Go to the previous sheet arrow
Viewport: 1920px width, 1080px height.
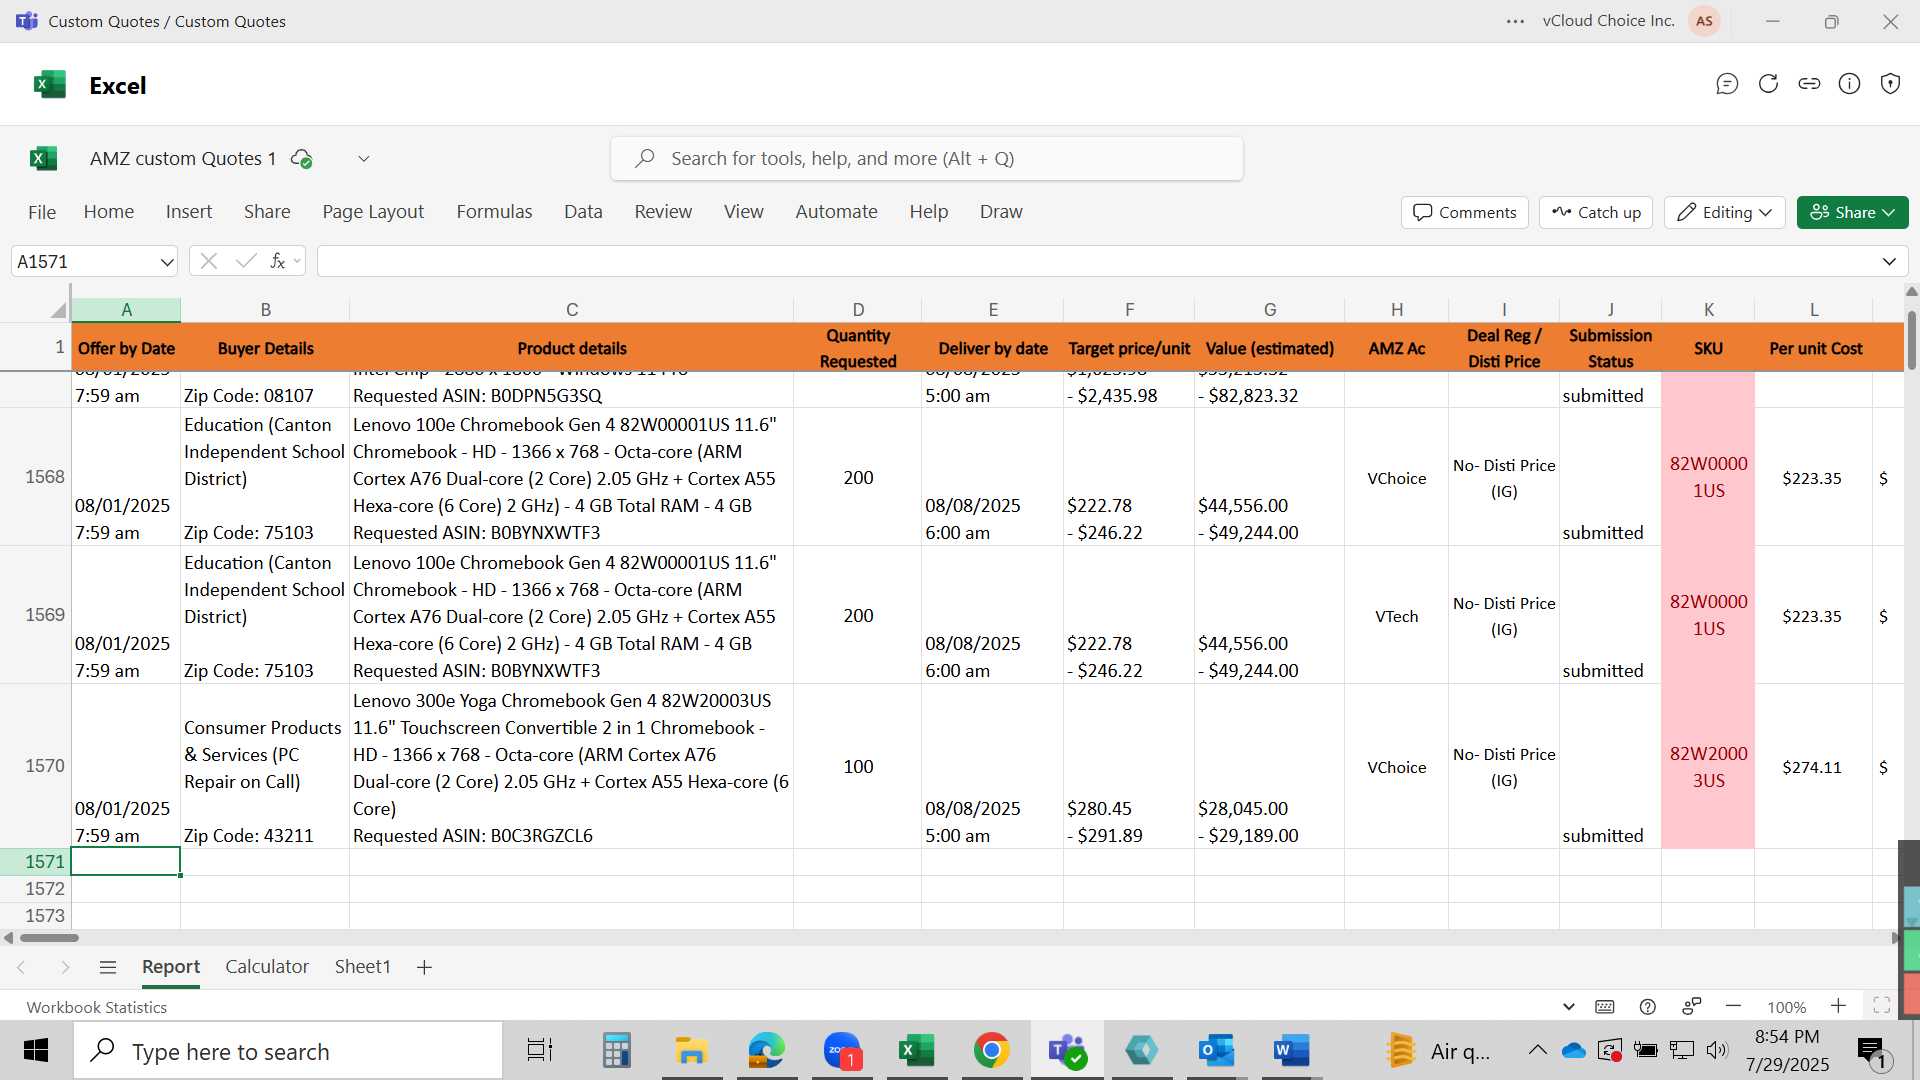coord(21,967)
